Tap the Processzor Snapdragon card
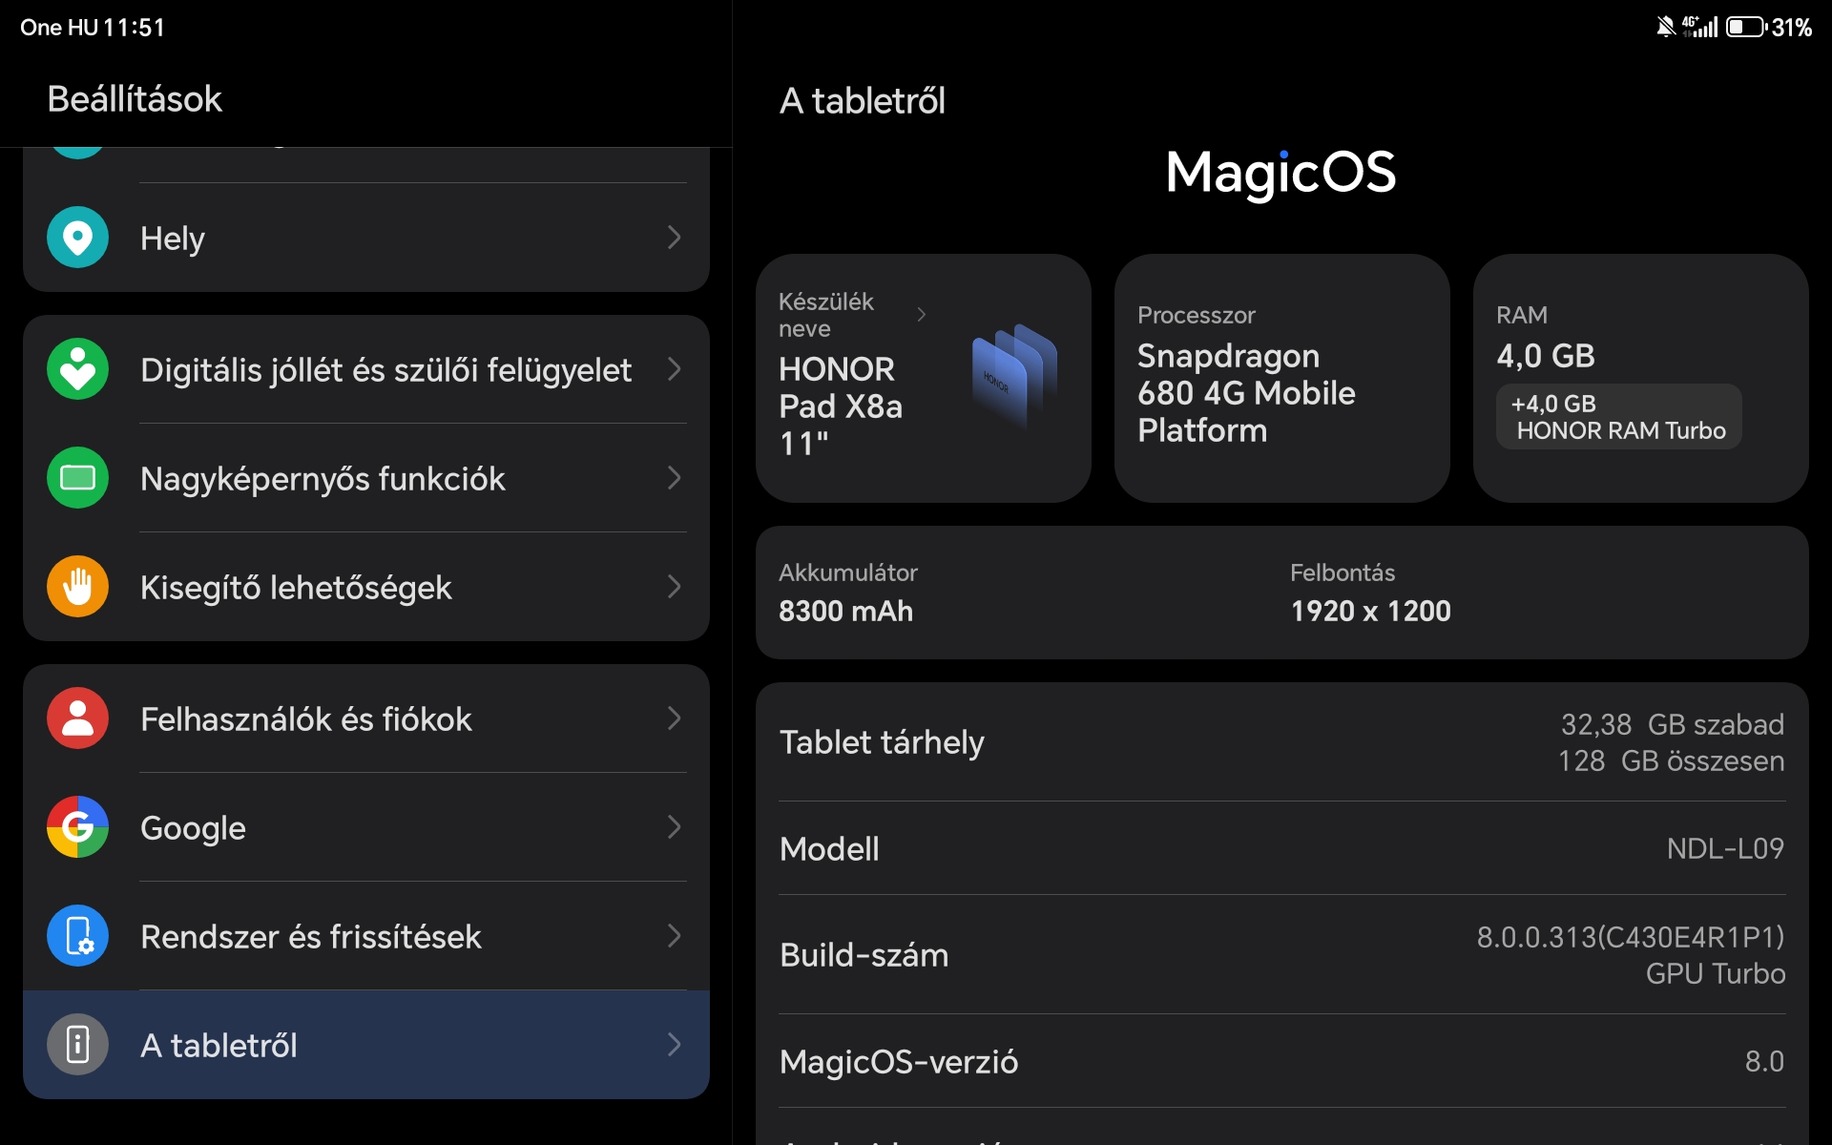Screen dimensions: 1832x1145 coord(1282,378)
